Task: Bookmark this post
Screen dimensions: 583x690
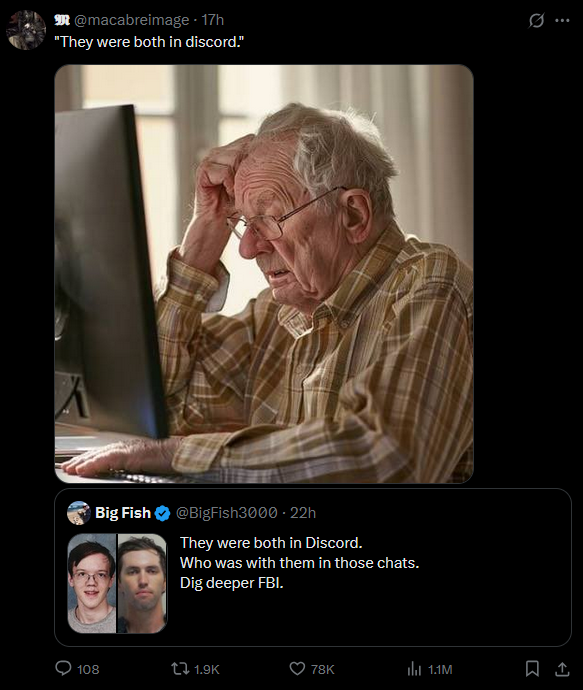Action: [x=532, y=668]
